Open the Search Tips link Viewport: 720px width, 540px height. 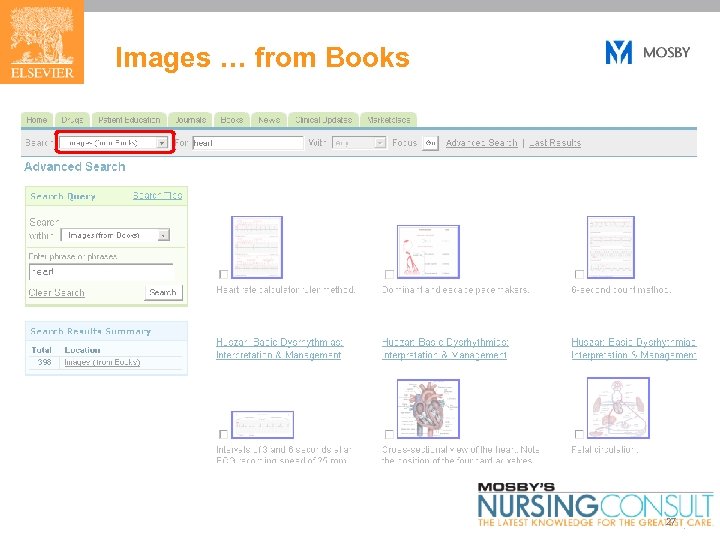[x=158, y=196]
